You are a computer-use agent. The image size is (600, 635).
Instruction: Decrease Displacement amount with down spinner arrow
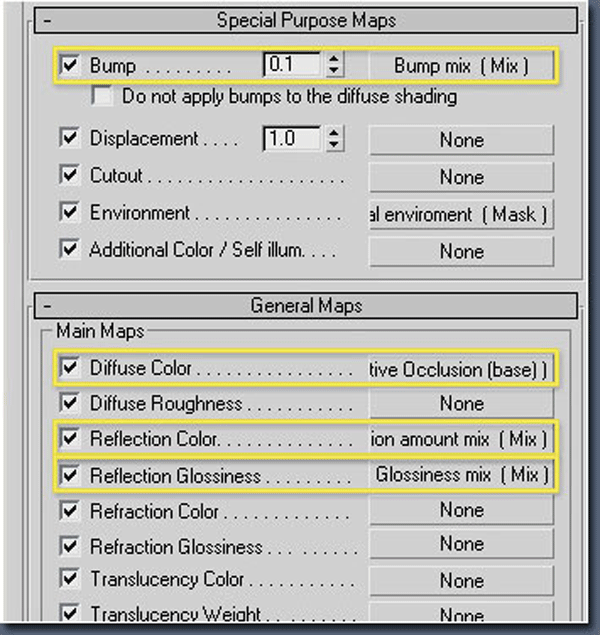334,145
